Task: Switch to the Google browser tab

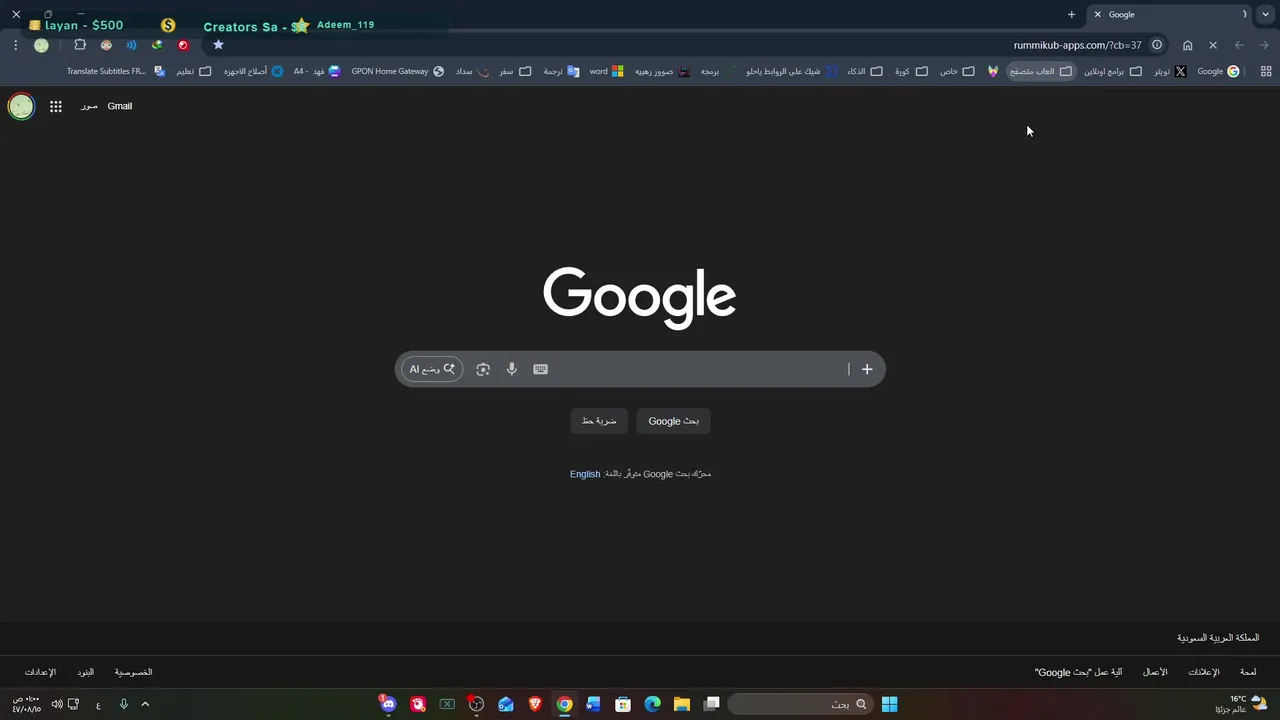Action: point(1170,15)
